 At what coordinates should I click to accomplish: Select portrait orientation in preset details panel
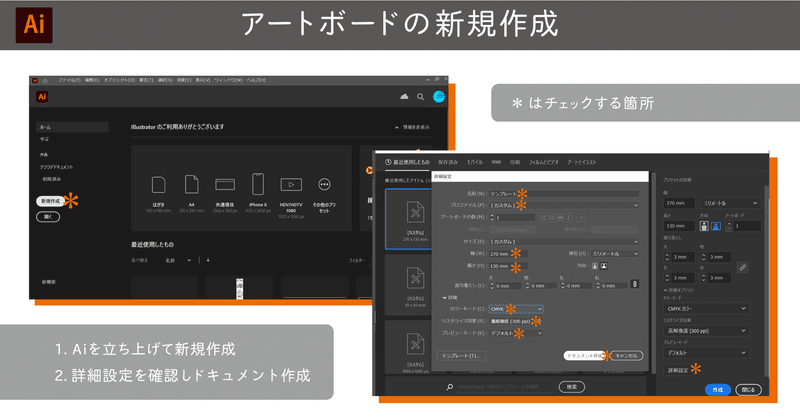[x=704, y=226]
